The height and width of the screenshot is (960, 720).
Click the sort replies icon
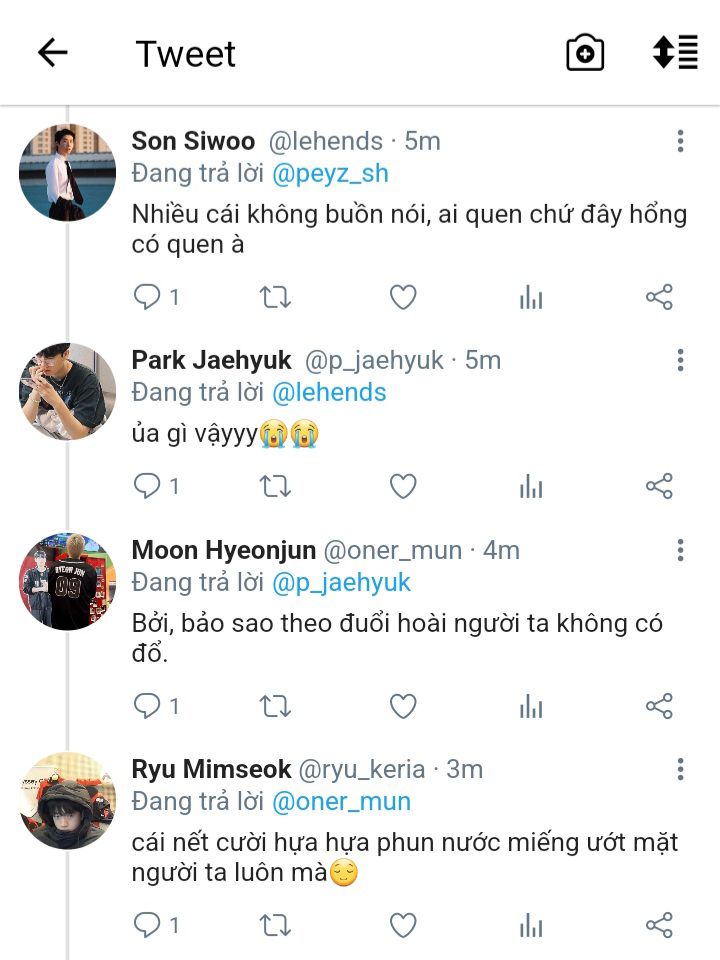click(675, 53)
